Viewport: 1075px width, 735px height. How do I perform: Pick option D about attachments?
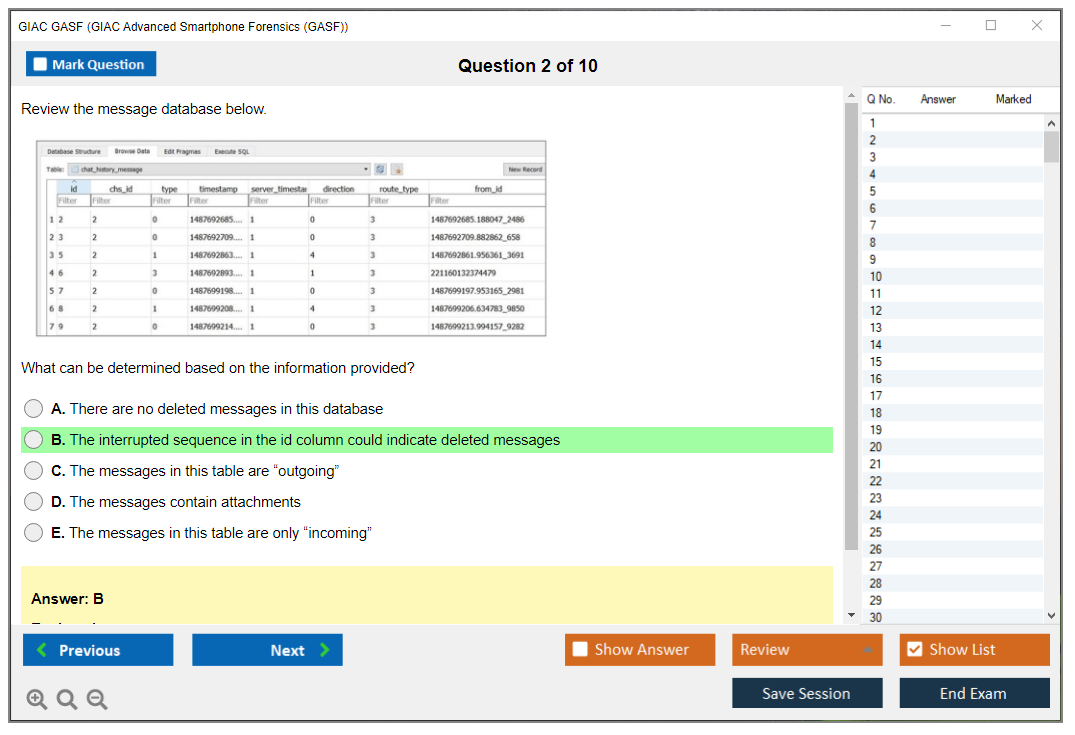(x=34, y=502)
